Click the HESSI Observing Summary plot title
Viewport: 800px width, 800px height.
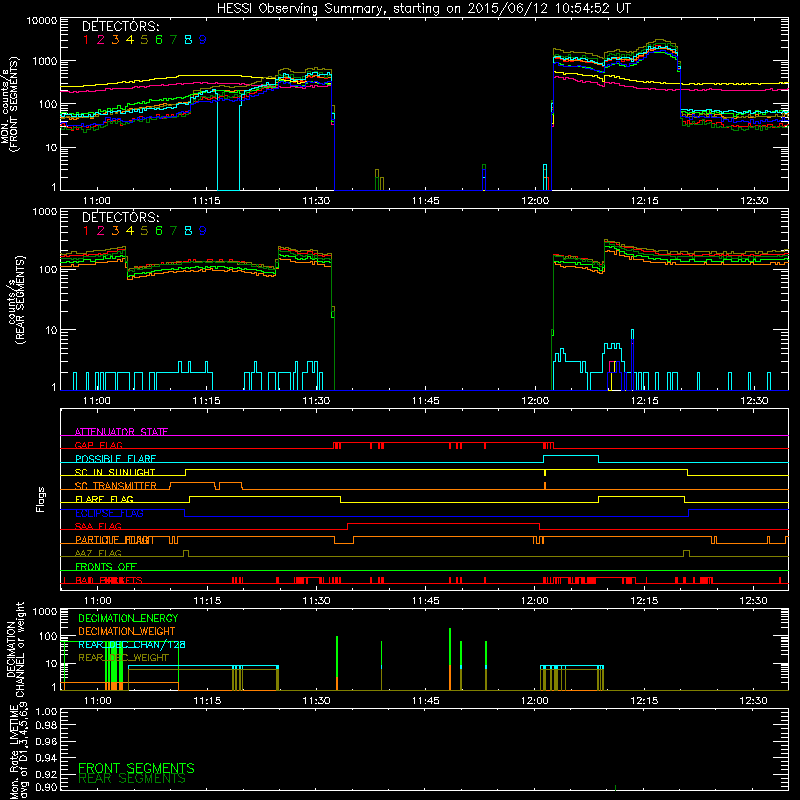point(424,9)
